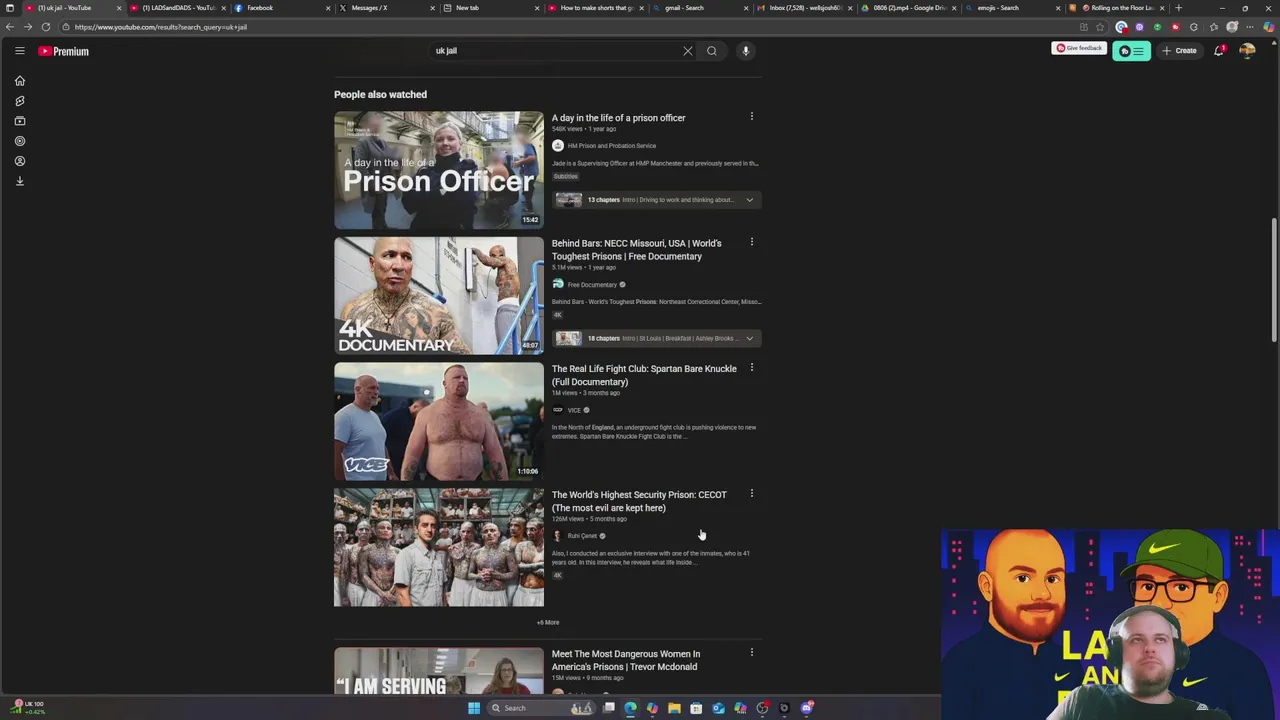
Task: Open title 'Behind Bars: NECC Missouri, USA'
Action: click(x=636, y=250)
